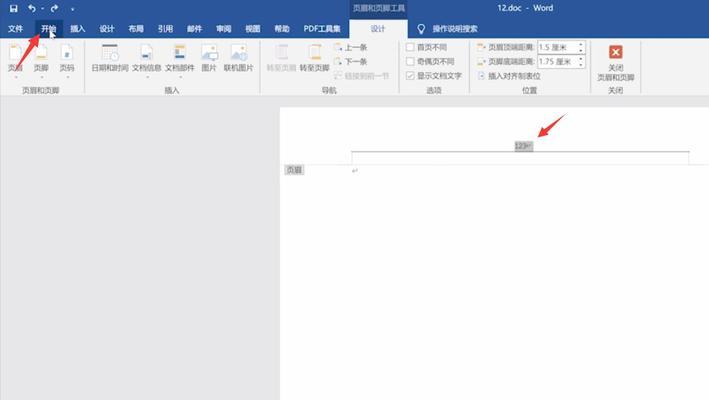
Task: Open 文档部件 menu
Action: (180, 59)
